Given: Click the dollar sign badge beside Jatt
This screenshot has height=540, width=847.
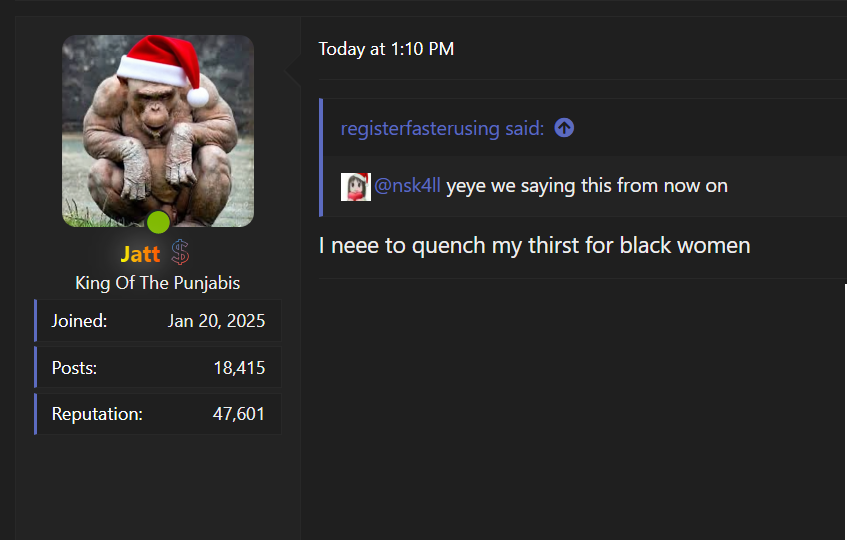Looking at the screenshot, I should tap(180, 253).
